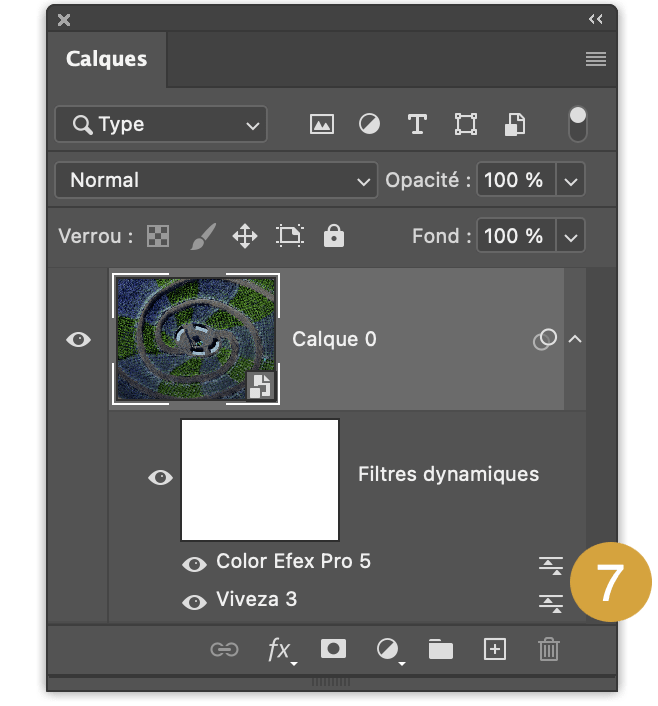
Task: Open Normal blend mode dropdown
Action: [216, 180]
